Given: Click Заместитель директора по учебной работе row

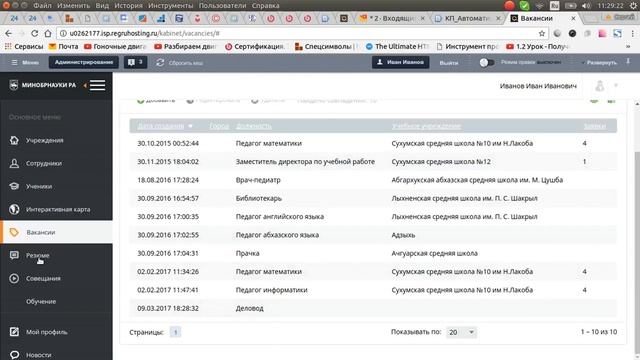Looking at the screenshot, I should [373, 162].
